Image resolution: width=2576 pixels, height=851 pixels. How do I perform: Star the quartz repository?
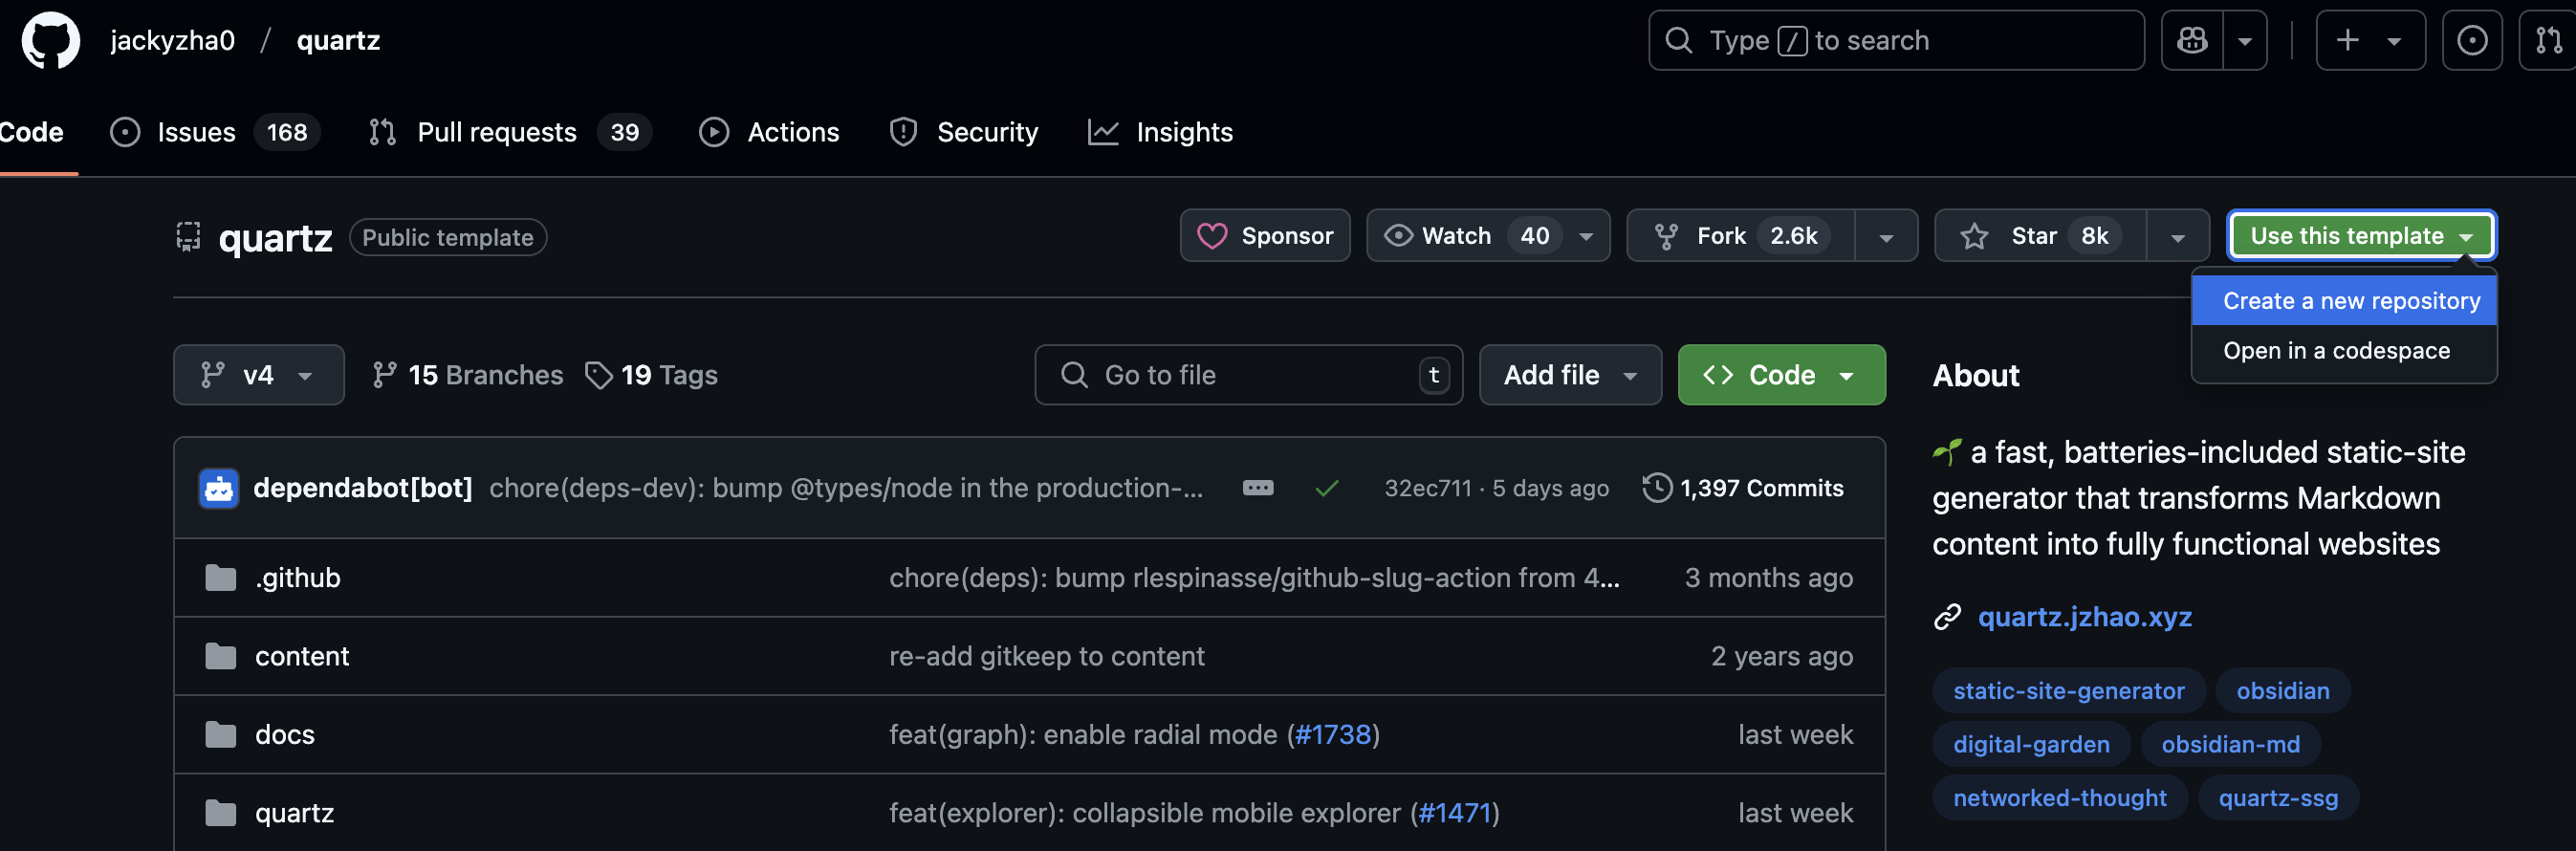click(2040, 236)
